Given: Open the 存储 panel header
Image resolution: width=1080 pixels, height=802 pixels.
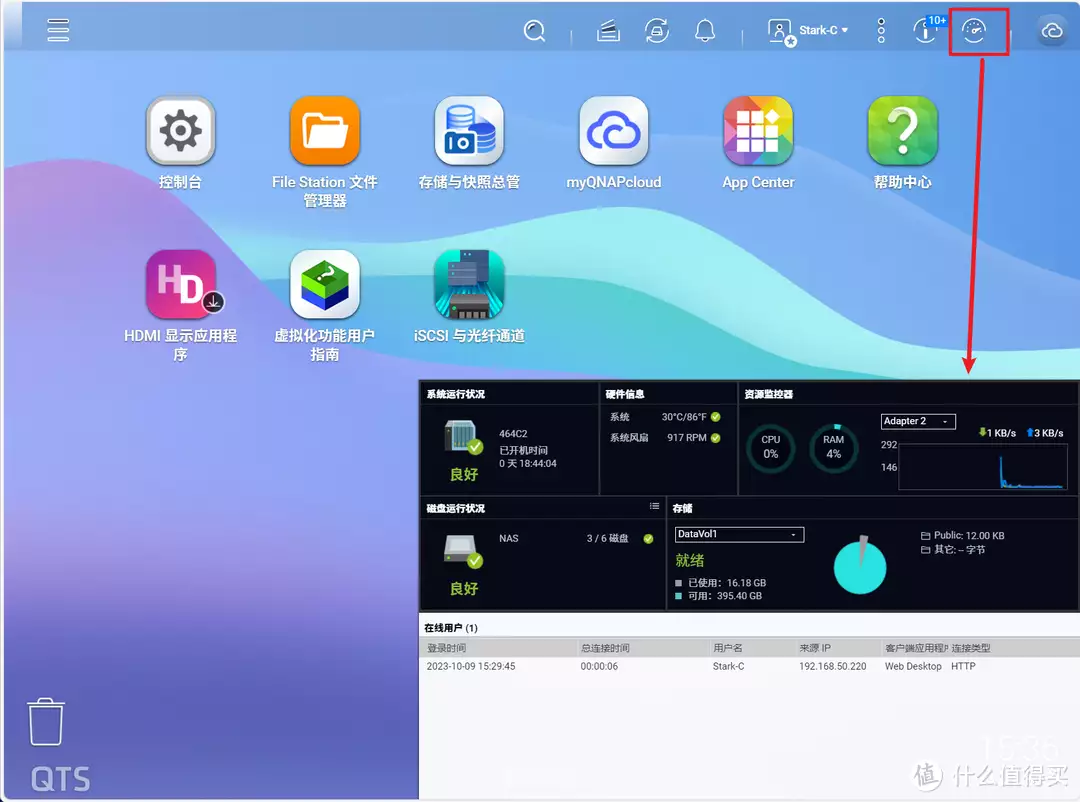Looking at the screenshot, I should click(683, 508).
